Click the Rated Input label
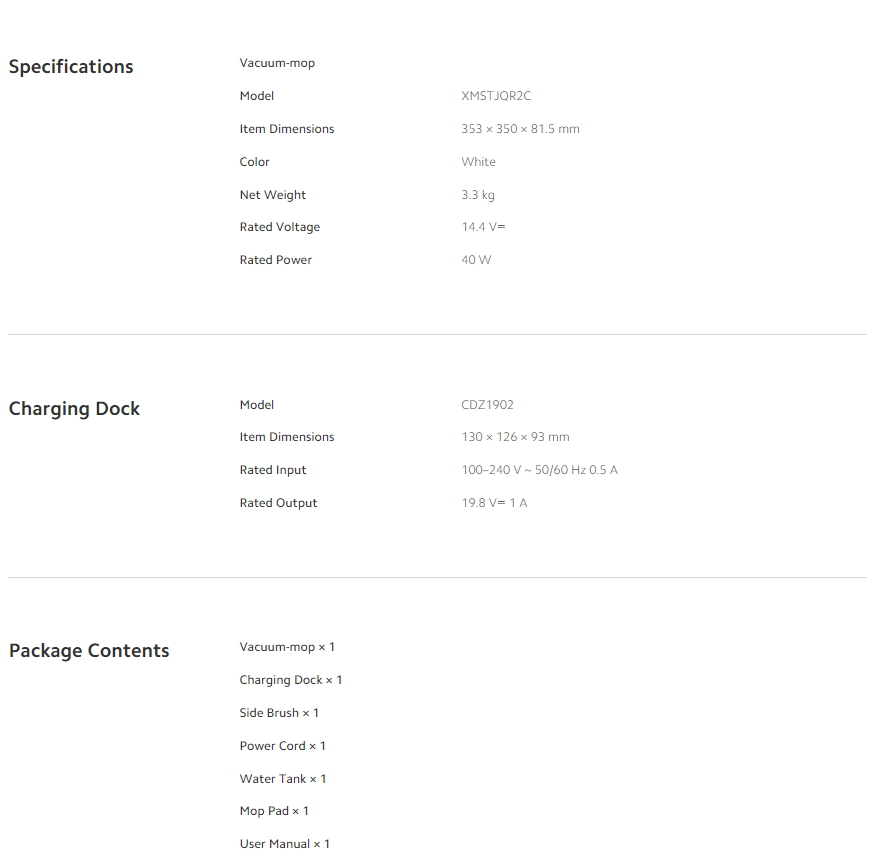This screenshot has height=854, width=870. 273,470
